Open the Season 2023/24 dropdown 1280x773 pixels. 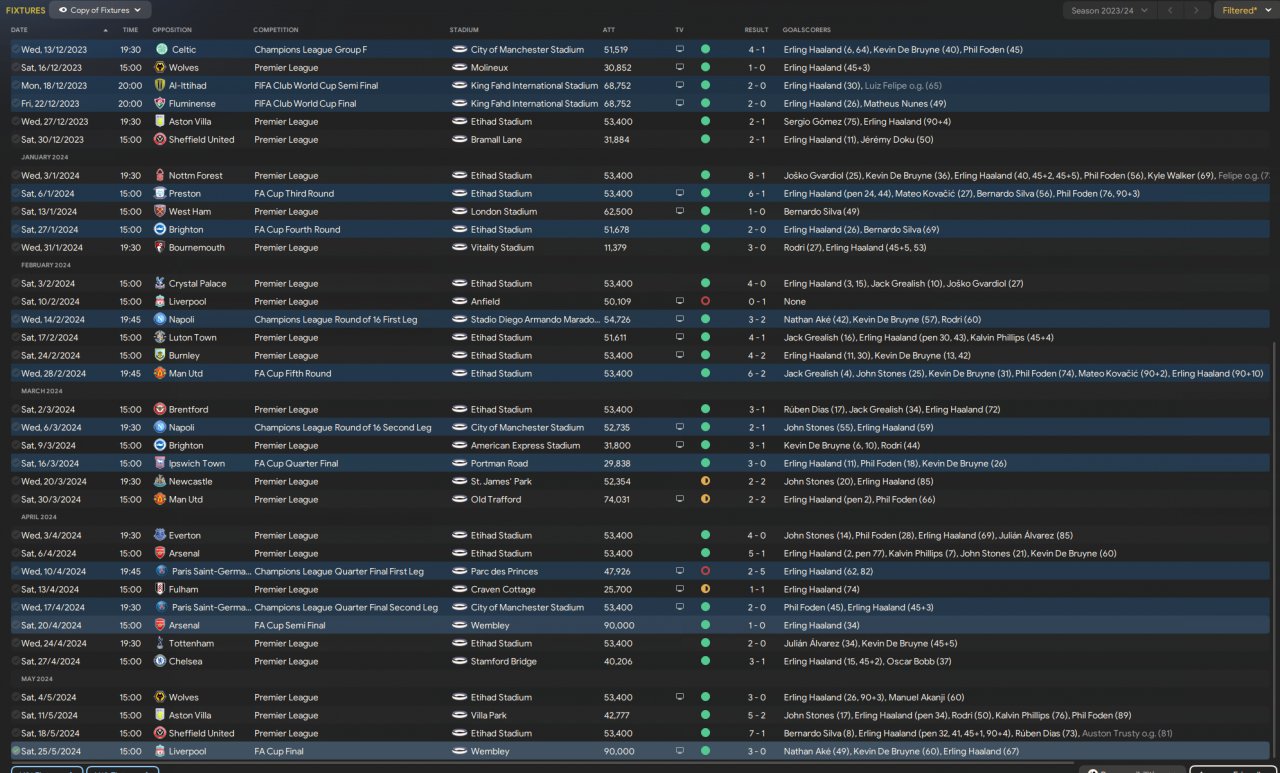(x=1108, y=10)
